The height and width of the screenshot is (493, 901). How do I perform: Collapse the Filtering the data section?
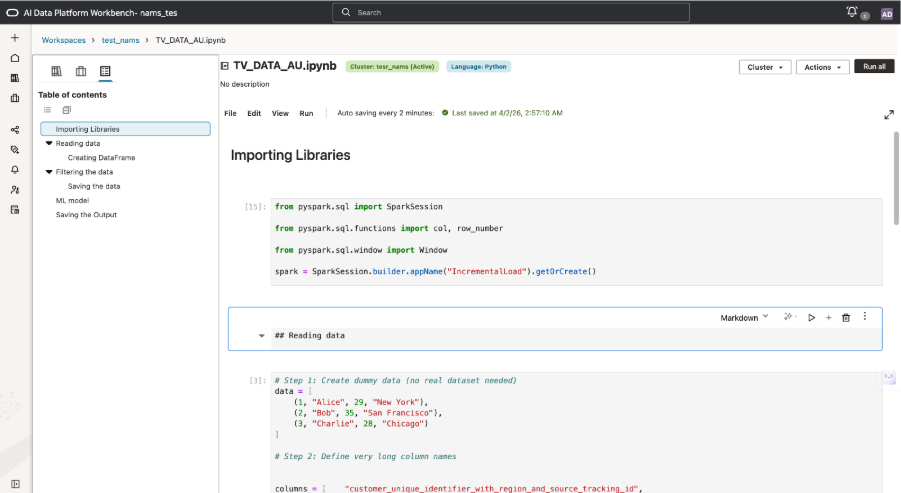[49, 172]
